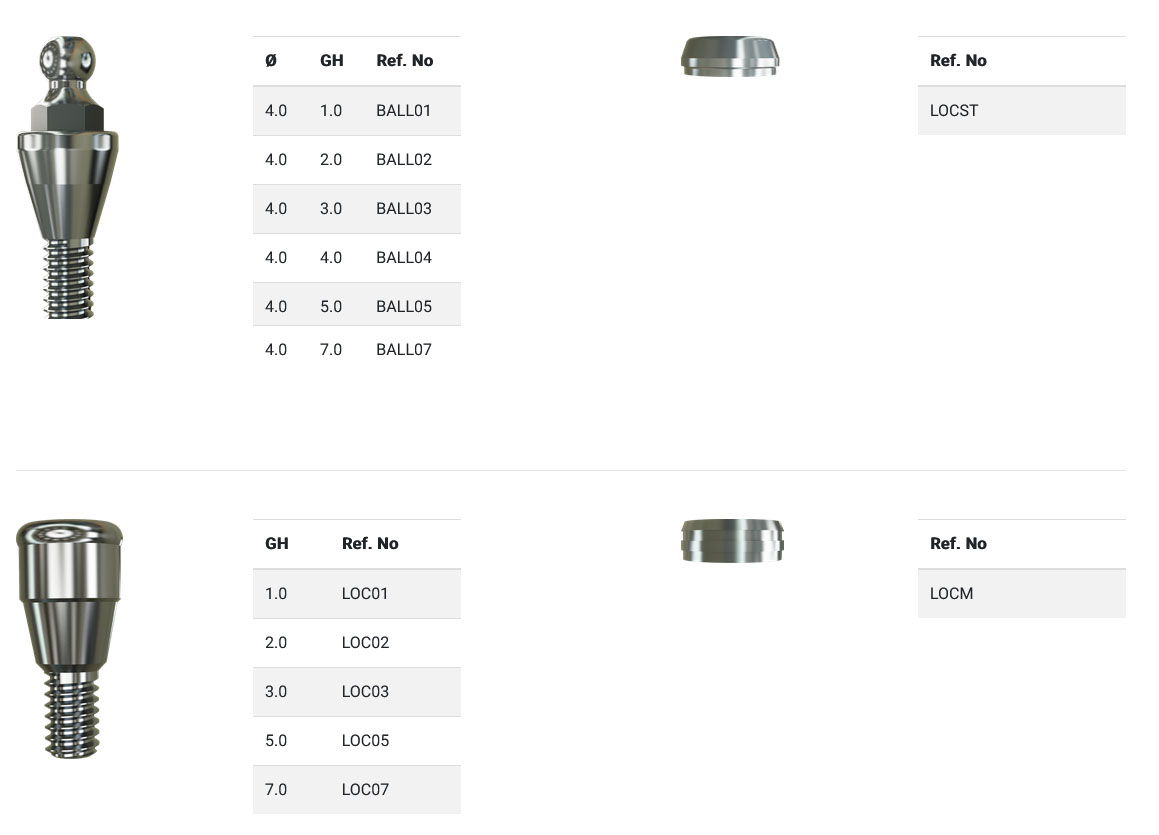This screenshot has height=835, width=1159.
Task: Select the BALL04 reference entry
Action: [404, 258]
